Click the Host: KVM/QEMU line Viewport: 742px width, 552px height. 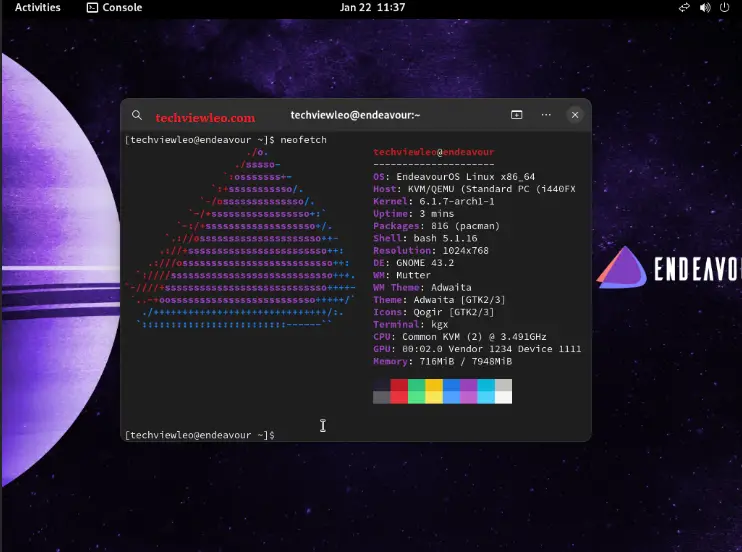[474, 189]
